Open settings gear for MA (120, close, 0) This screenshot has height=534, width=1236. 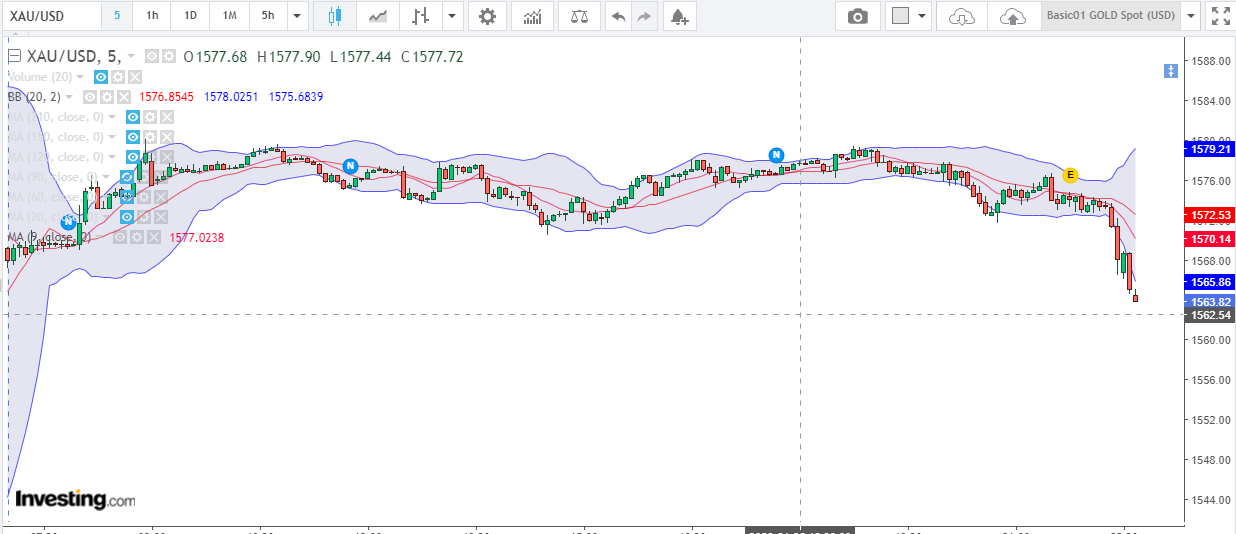coord(149,157)
